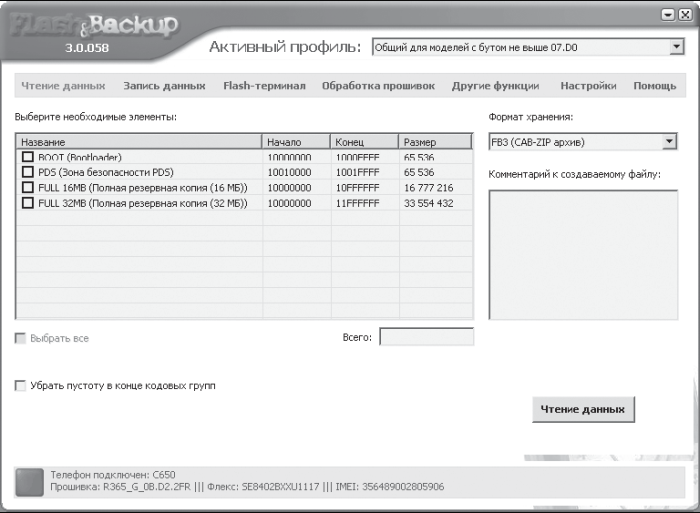This screenshot has width=700, height=513.
Task: Toggle the Выбрать все checkbox
Action: (x=20, y=338)
